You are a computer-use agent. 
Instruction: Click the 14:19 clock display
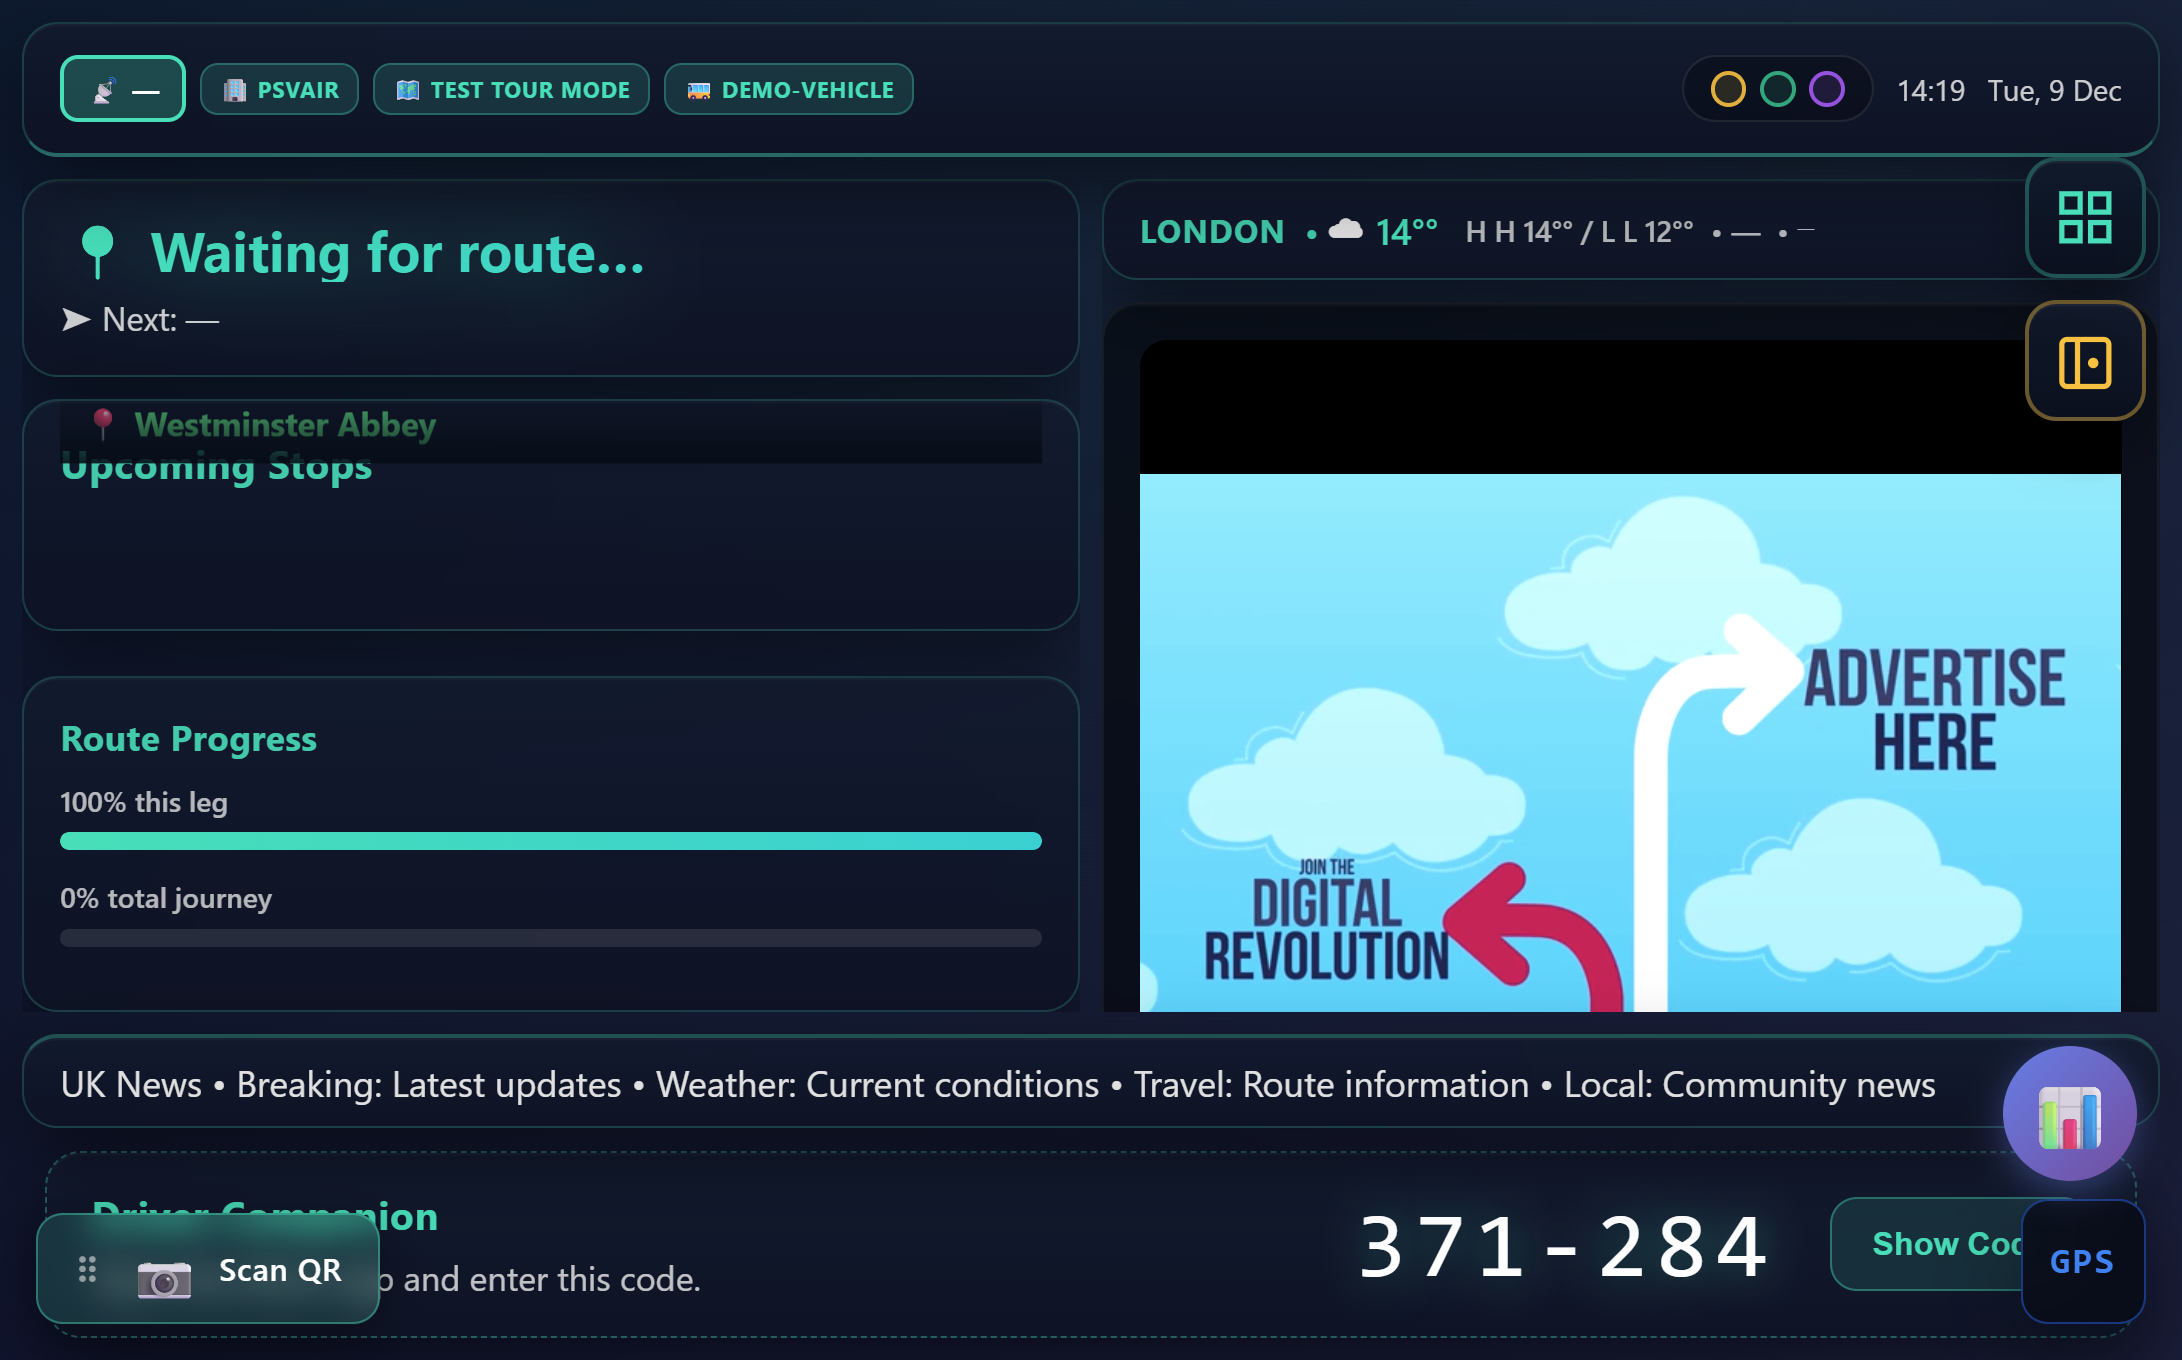point(1931,91)
